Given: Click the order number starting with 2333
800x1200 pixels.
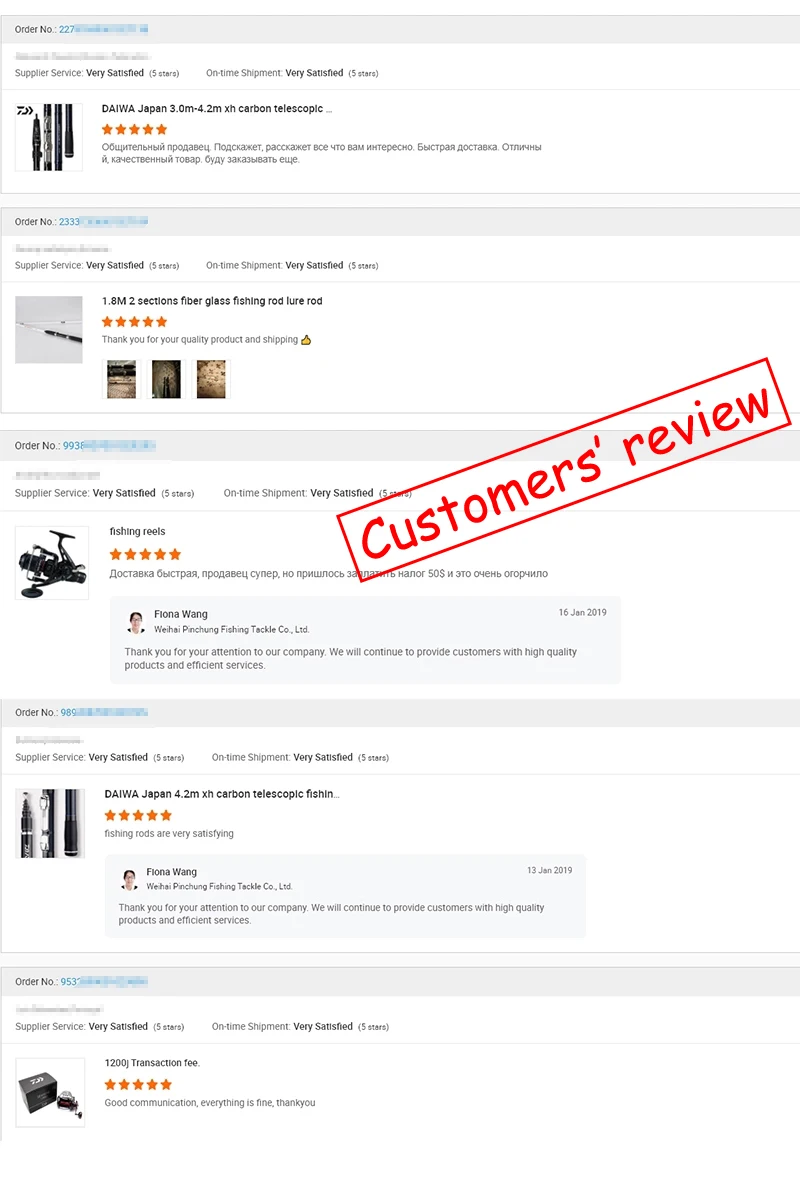Looking at the screenshot, I should click(x=104, y=221).
